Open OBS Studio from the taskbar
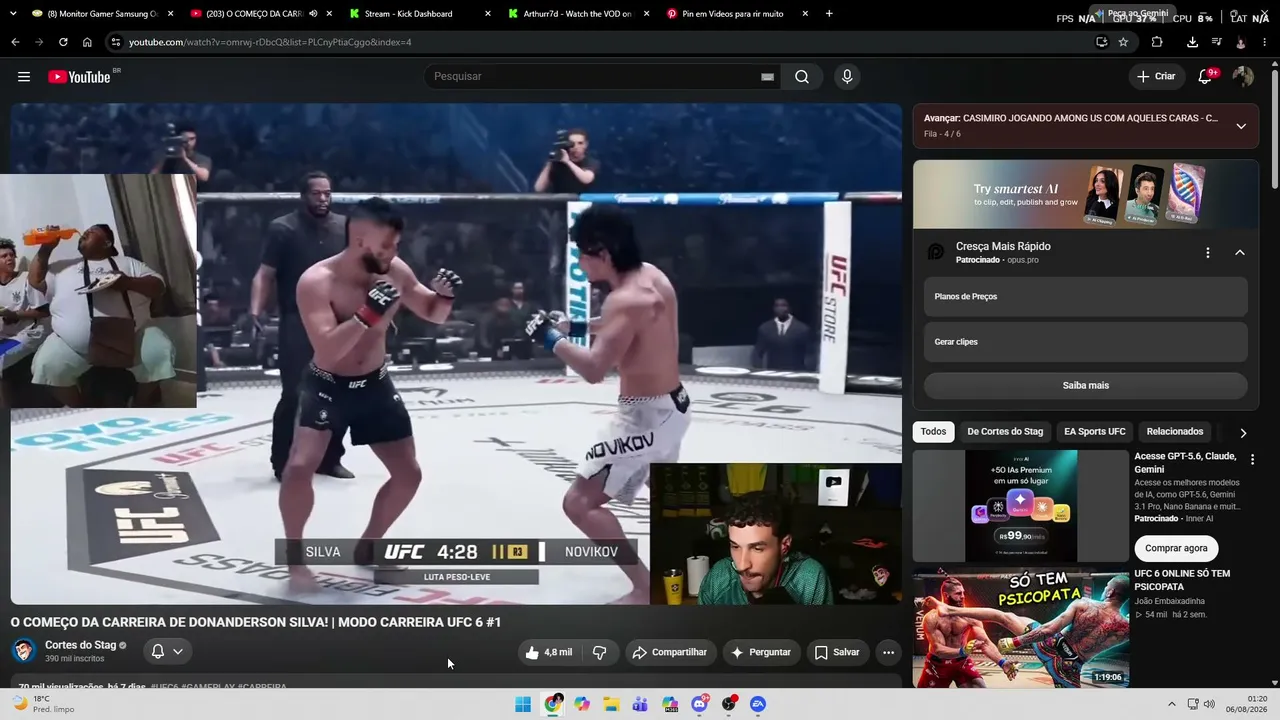 click(729, 704)
